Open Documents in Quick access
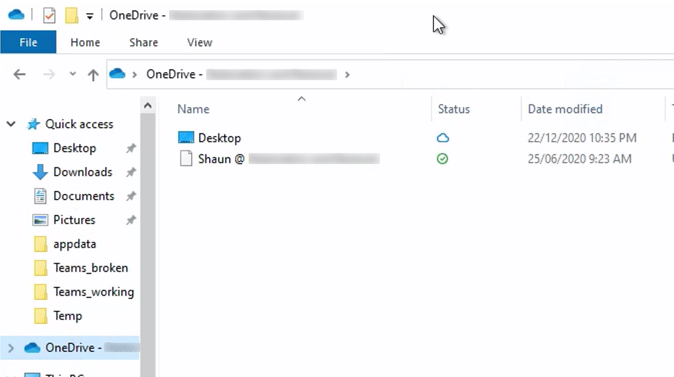This screenshot has height=377, width=674. point(84,196)
